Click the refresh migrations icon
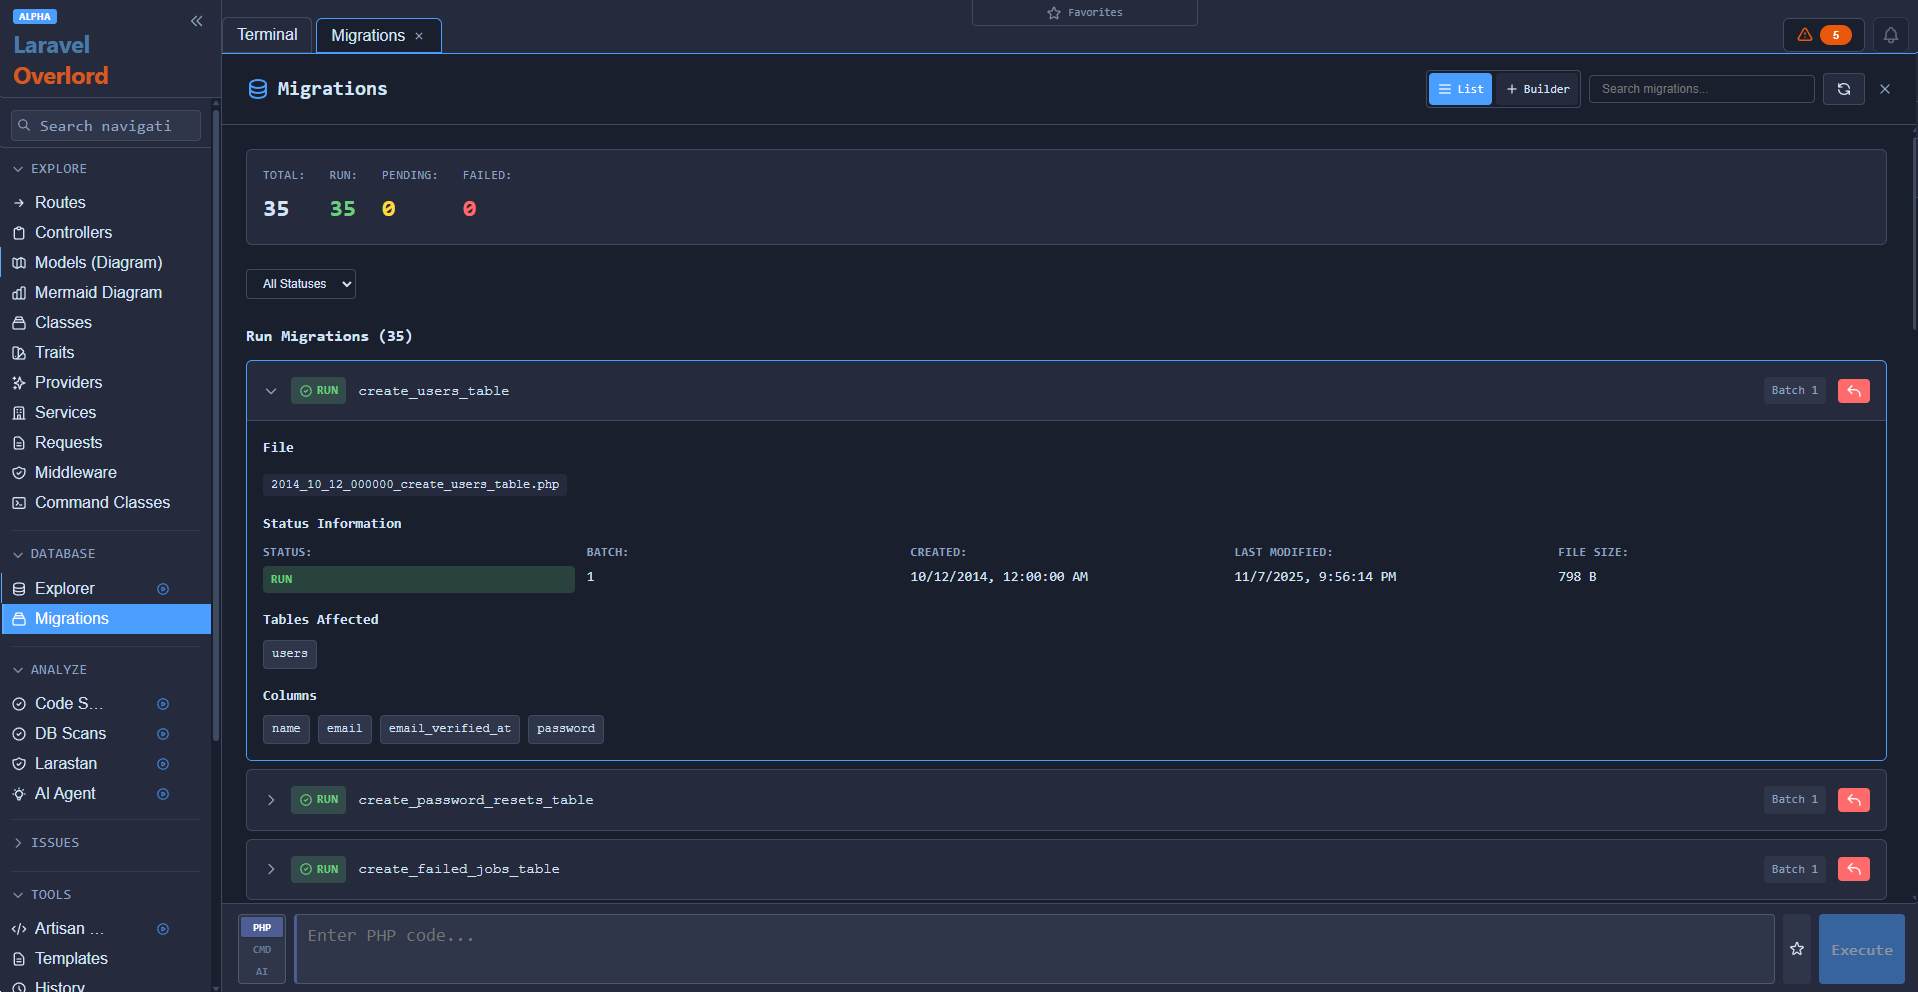This screenshot has width=1918, height=992. point(1843,89)
